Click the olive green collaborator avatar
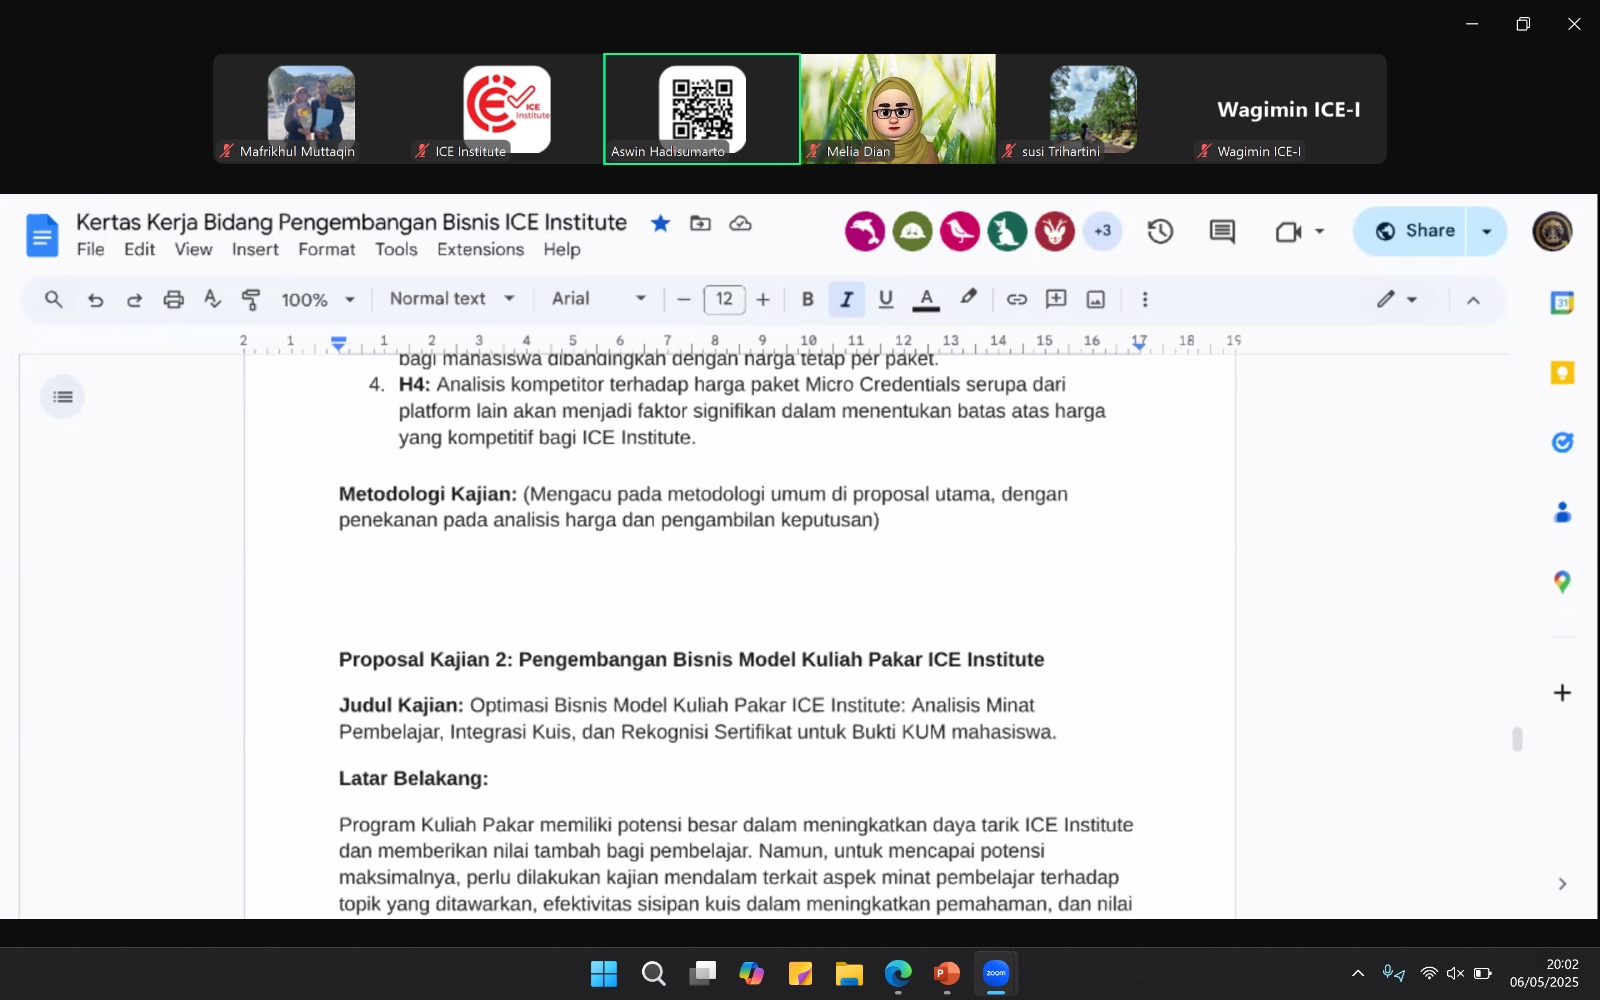1600x1000 pixels. [912, 231]
